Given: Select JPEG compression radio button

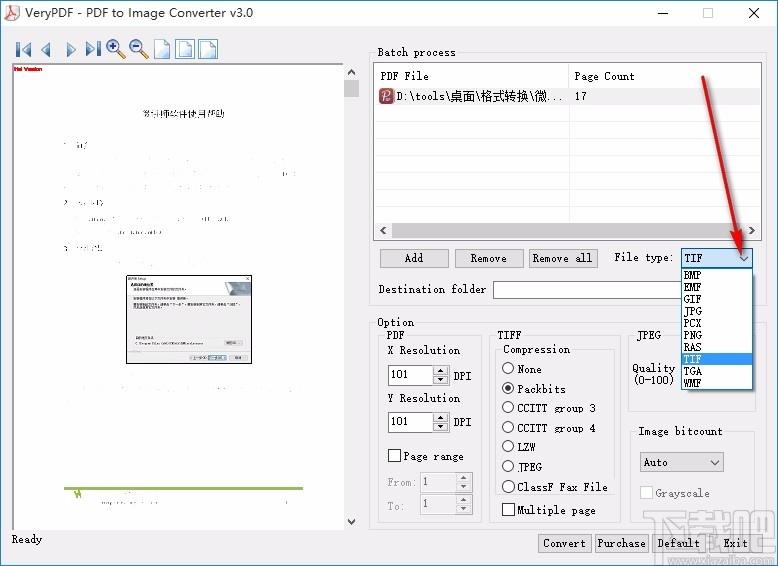Looking at the screenshot, I should tap(508, 466).
